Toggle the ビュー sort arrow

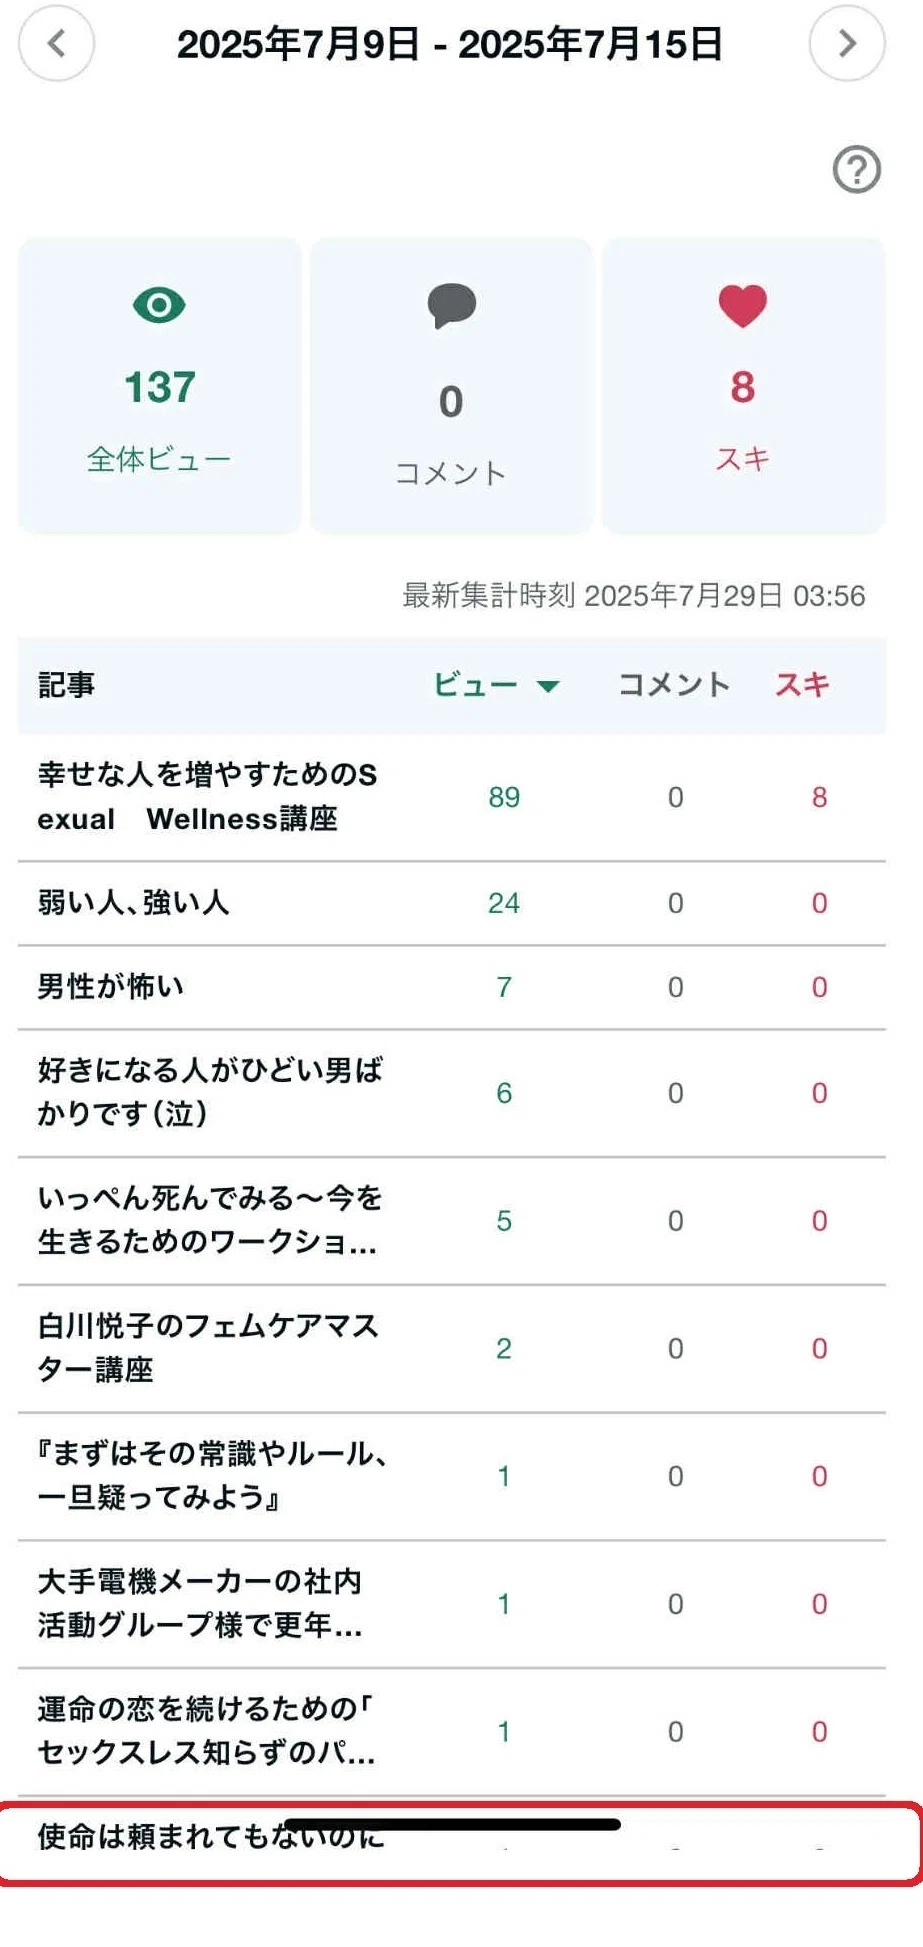point(547,686)
